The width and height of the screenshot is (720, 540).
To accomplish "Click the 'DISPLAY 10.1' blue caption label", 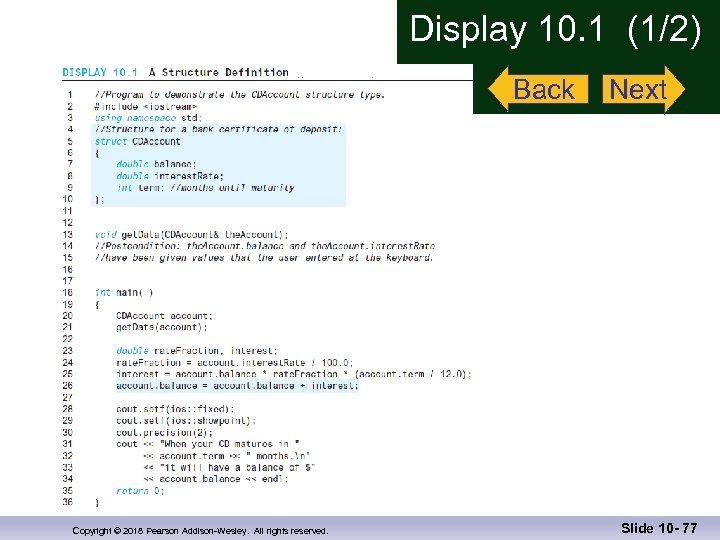I will [x=100, y=72].
